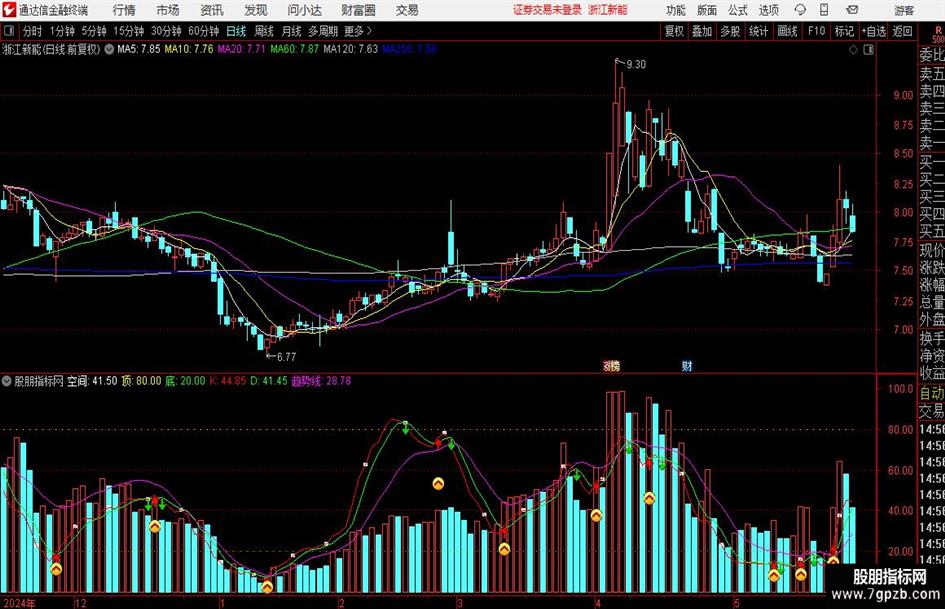Open the 选项 menu
This screenshot has width=945, height=609.
click(768, 10)
